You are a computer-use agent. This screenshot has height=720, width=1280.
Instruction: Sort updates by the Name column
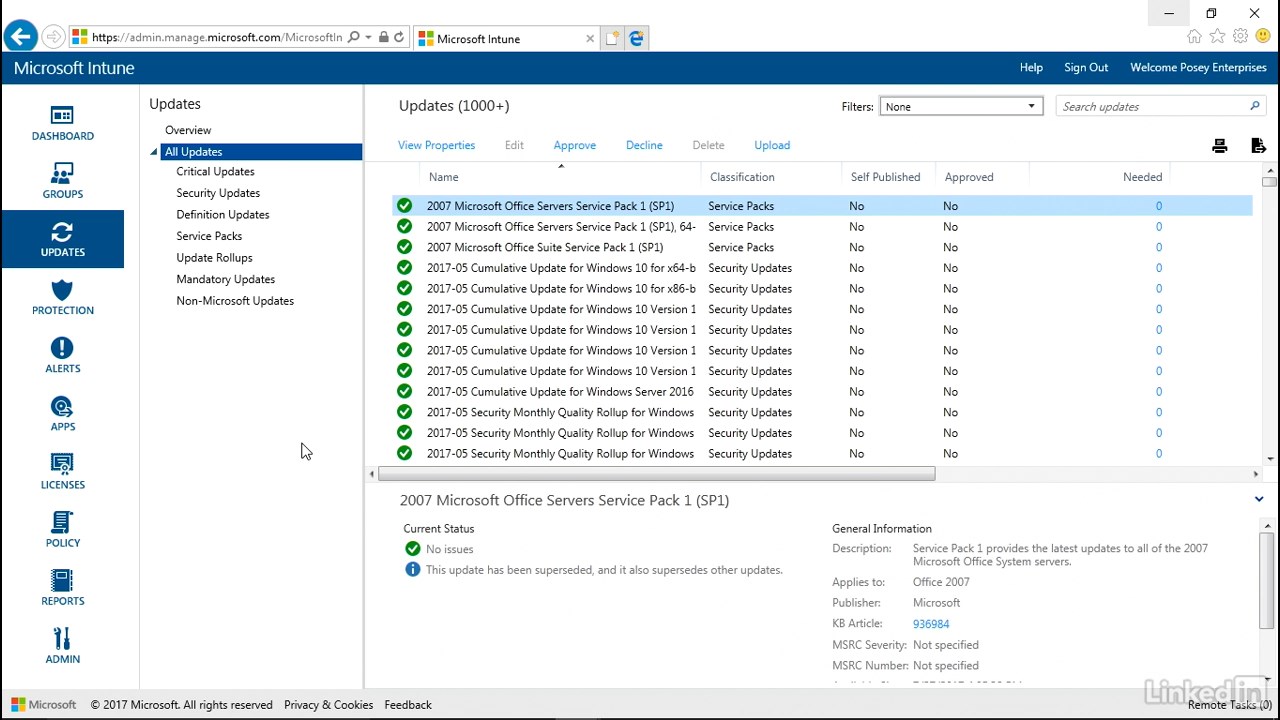point(444,177)
